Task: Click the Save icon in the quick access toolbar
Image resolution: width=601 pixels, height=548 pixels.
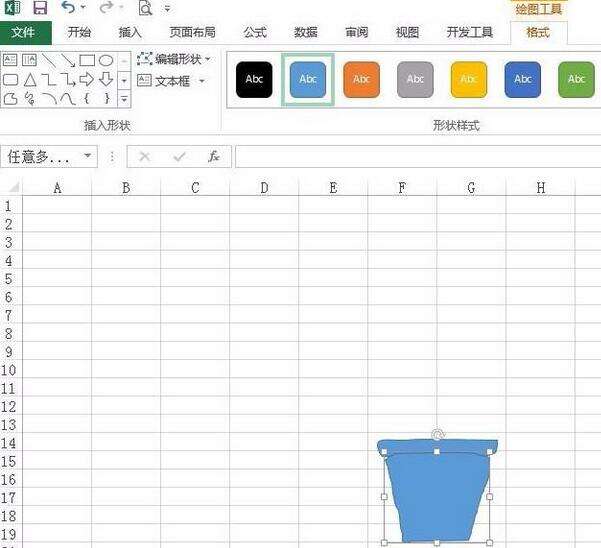Action: pyautogui.click(x=40, y=8)
